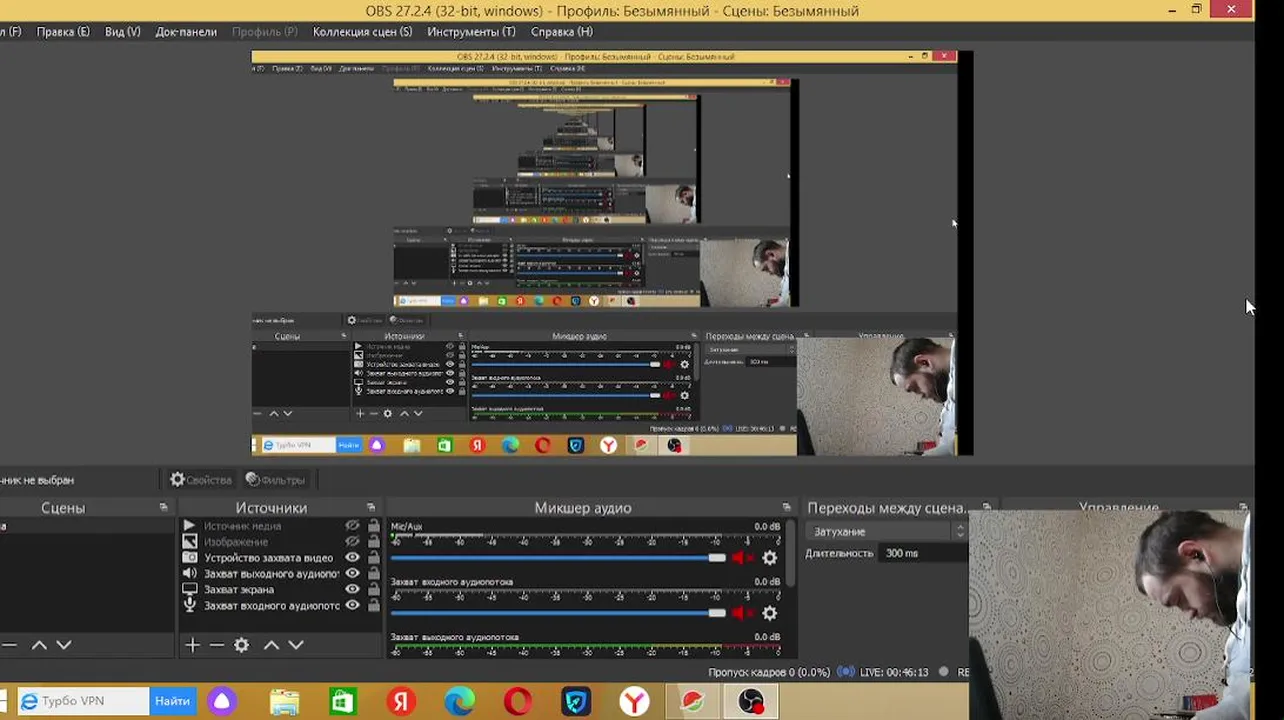The height and width of the screenshot is (720, 1284).
Task: Toggle lock on Источник медиа source
Action: coord(373,526)
